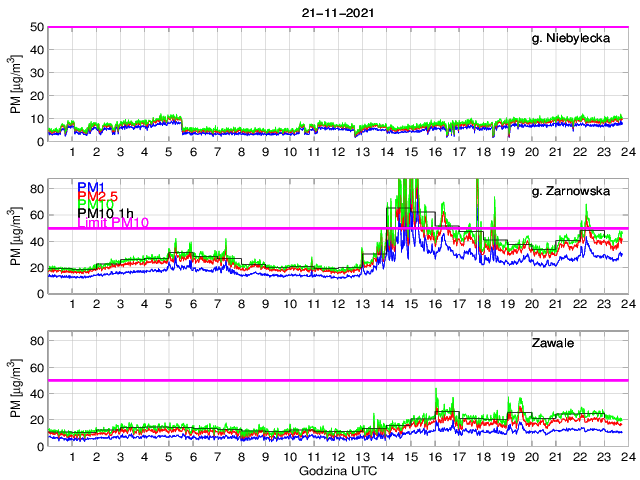640x480 pixels.
Task: Click y-axis tick 10 in Niebylecka panel
Action: (37, 119)
